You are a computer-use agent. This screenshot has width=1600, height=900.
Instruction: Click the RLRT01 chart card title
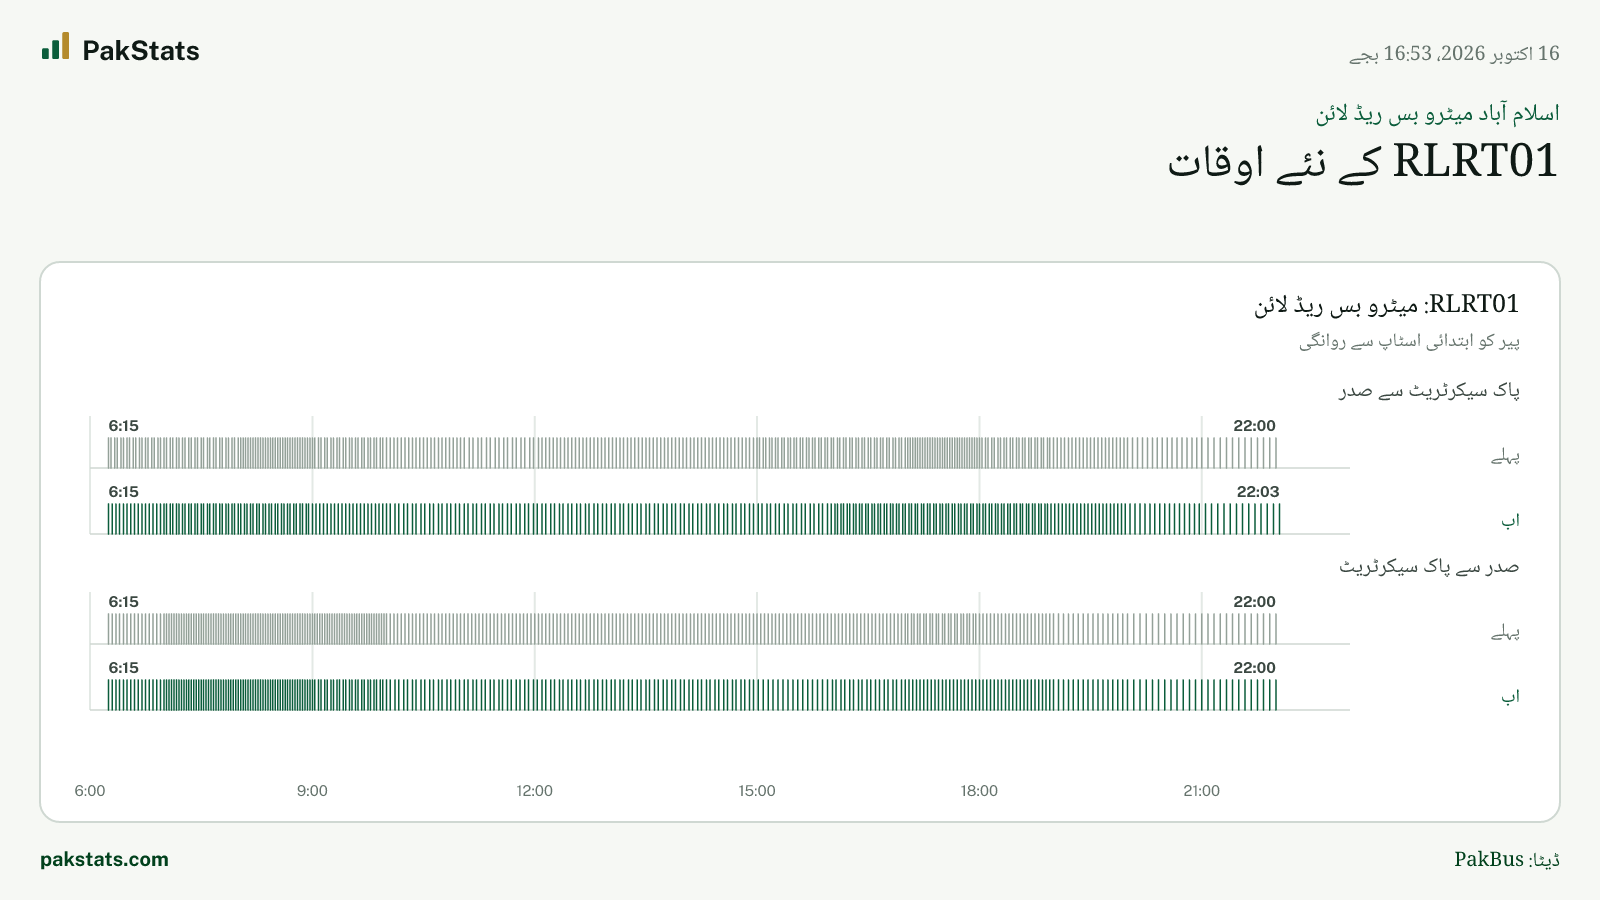1387,304
